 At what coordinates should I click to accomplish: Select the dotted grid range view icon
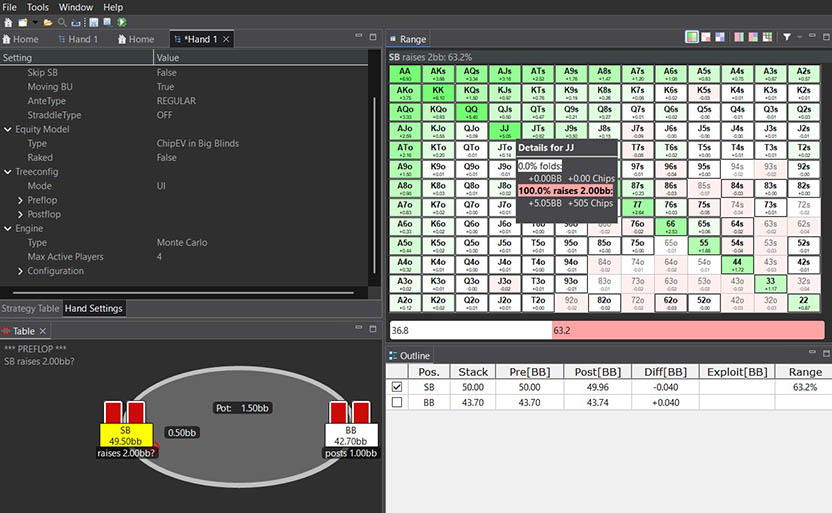point(767,37)
